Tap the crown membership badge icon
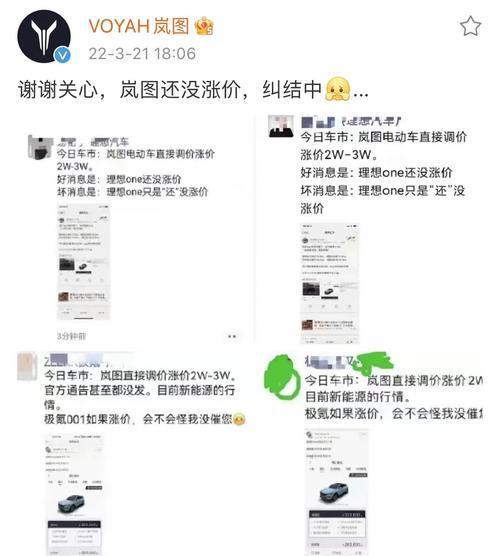 (204, 26)
